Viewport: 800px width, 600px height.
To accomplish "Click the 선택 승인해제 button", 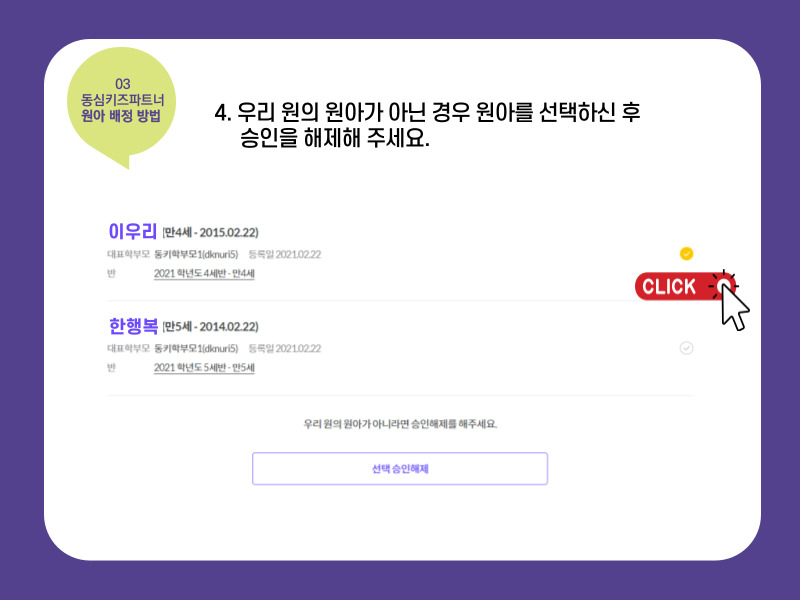I will [399, 468].
